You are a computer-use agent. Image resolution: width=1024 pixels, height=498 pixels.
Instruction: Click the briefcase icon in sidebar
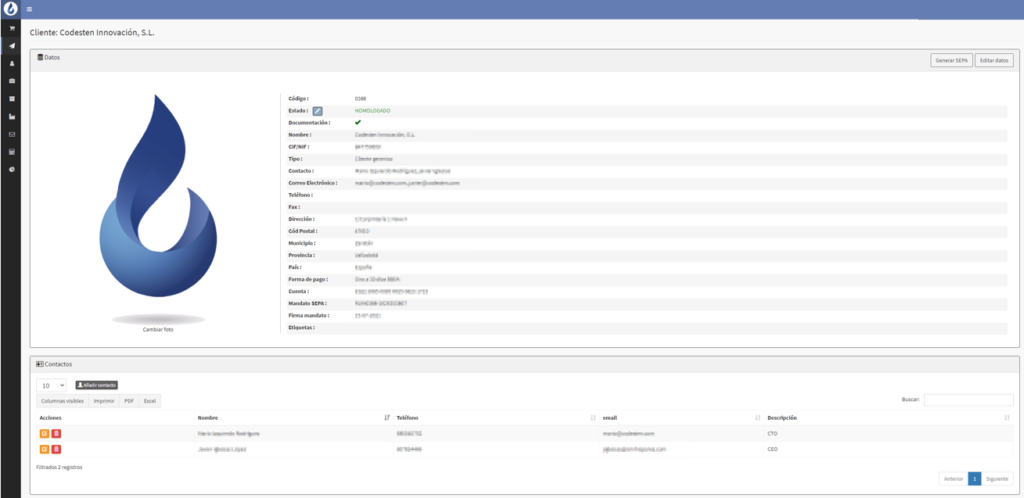[x=12, y=80]
